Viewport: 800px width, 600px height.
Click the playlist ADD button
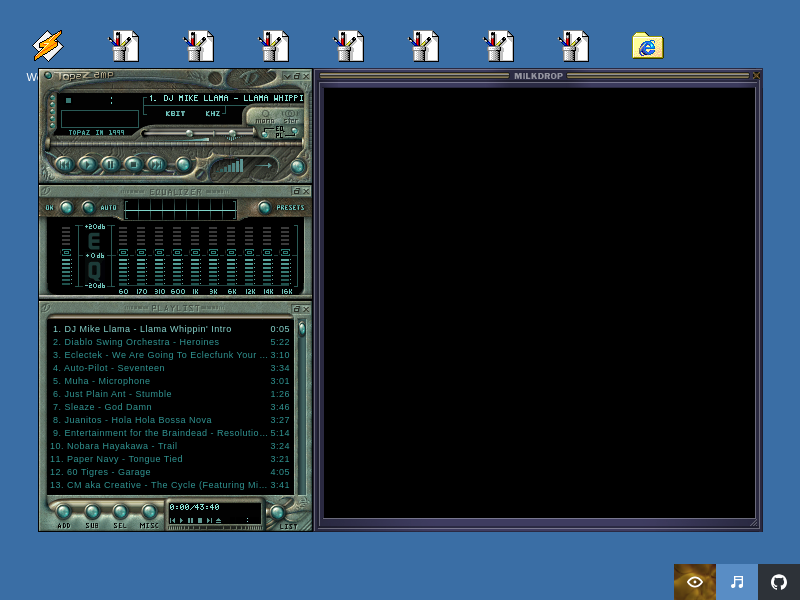[x=64, y=512]
